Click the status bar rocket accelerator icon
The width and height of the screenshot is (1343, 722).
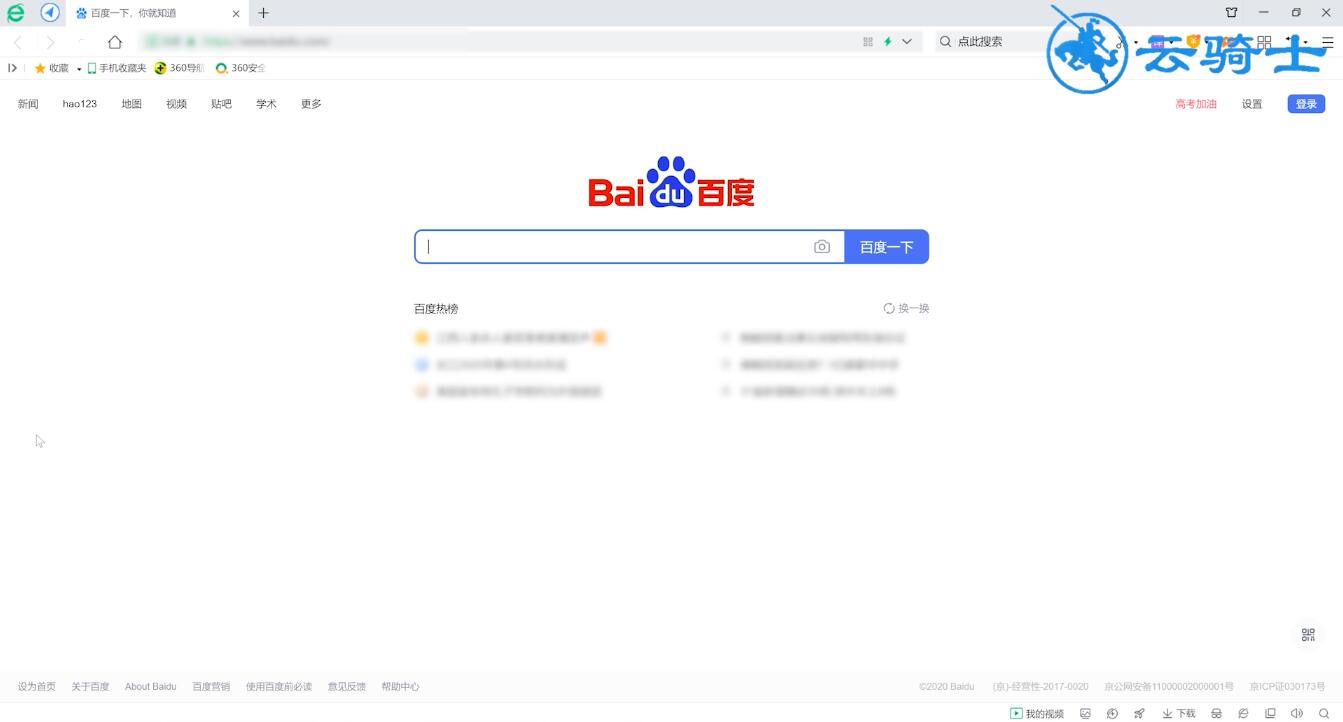(1139, 713)
